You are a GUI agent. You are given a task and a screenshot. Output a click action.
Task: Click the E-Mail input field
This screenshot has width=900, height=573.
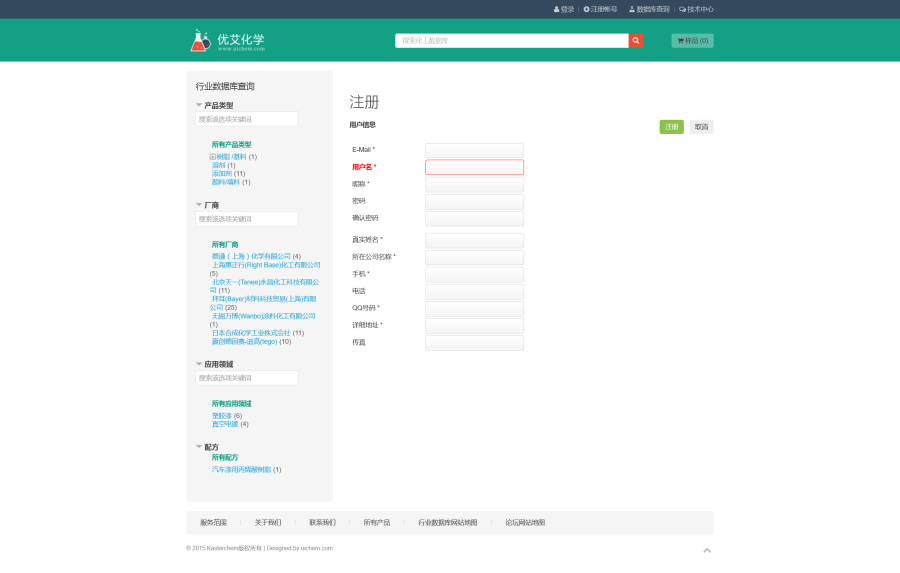pos(474,150)
